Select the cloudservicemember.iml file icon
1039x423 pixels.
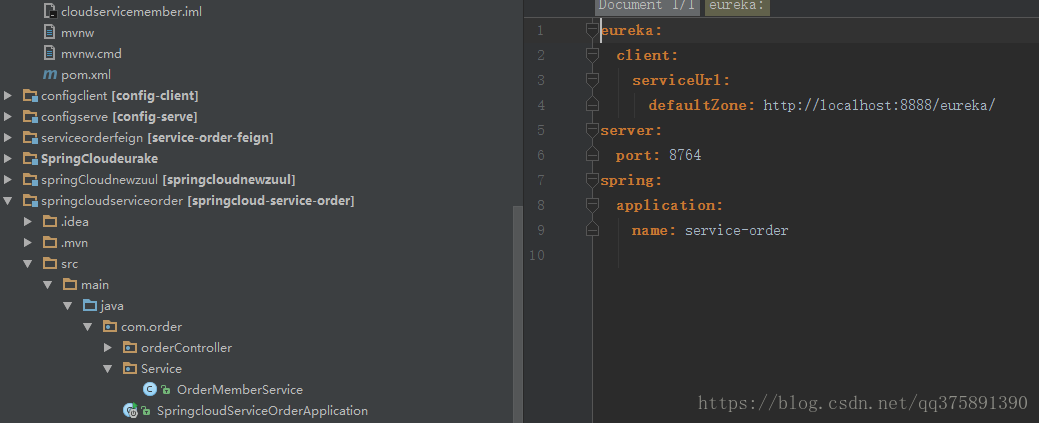[x=50, y=11]
